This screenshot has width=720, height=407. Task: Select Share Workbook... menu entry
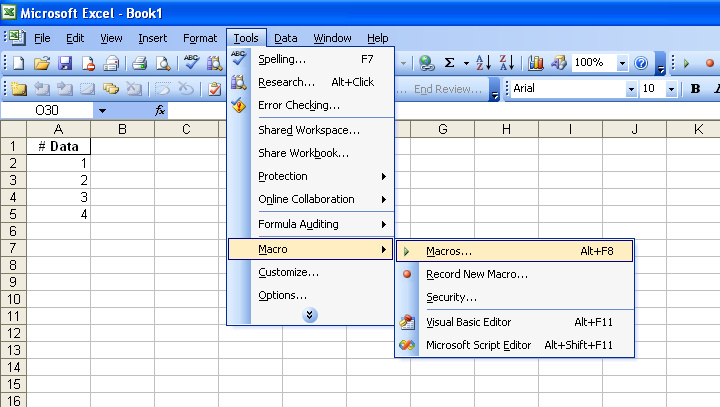[311, 153]
